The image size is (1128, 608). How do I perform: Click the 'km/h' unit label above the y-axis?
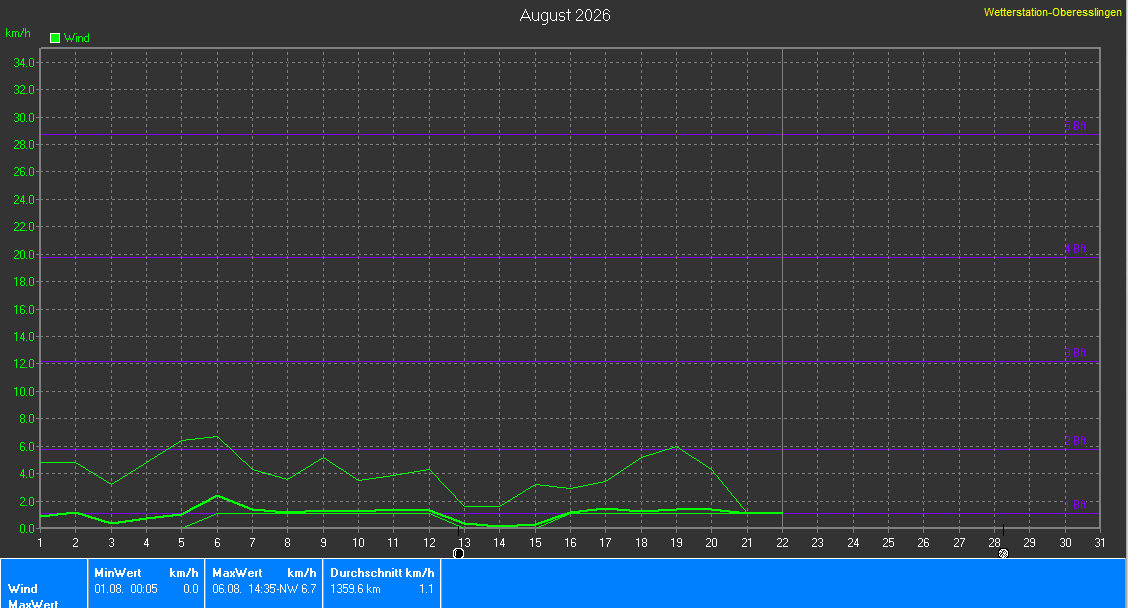18,33
